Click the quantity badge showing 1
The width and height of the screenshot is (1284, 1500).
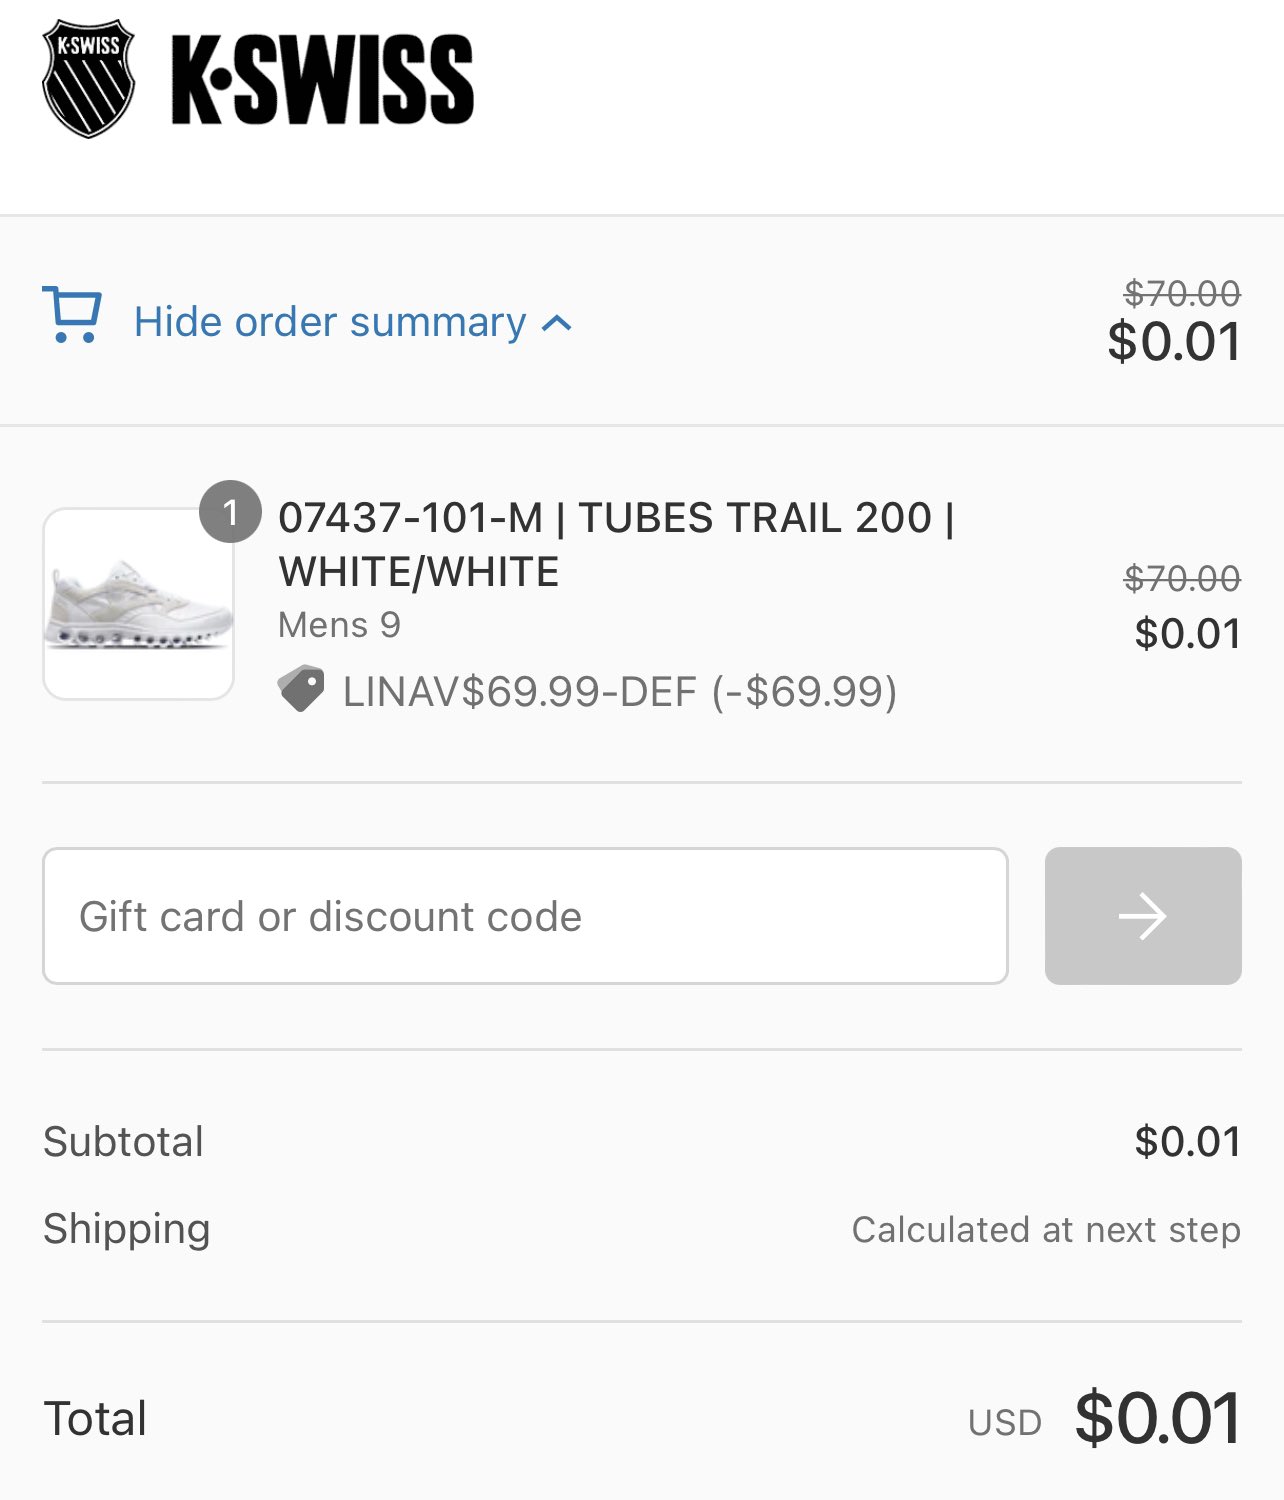pyautogui.click(x=230, y=512)
